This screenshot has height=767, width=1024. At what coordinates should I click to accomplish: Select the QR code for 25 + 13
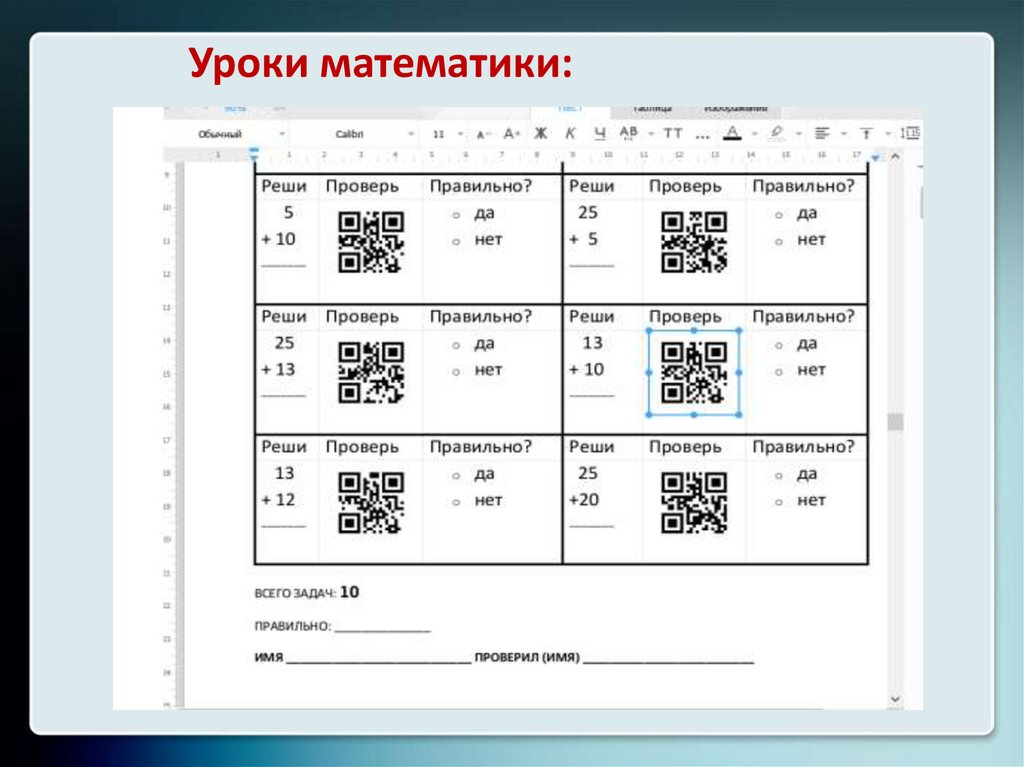[370, 372]
